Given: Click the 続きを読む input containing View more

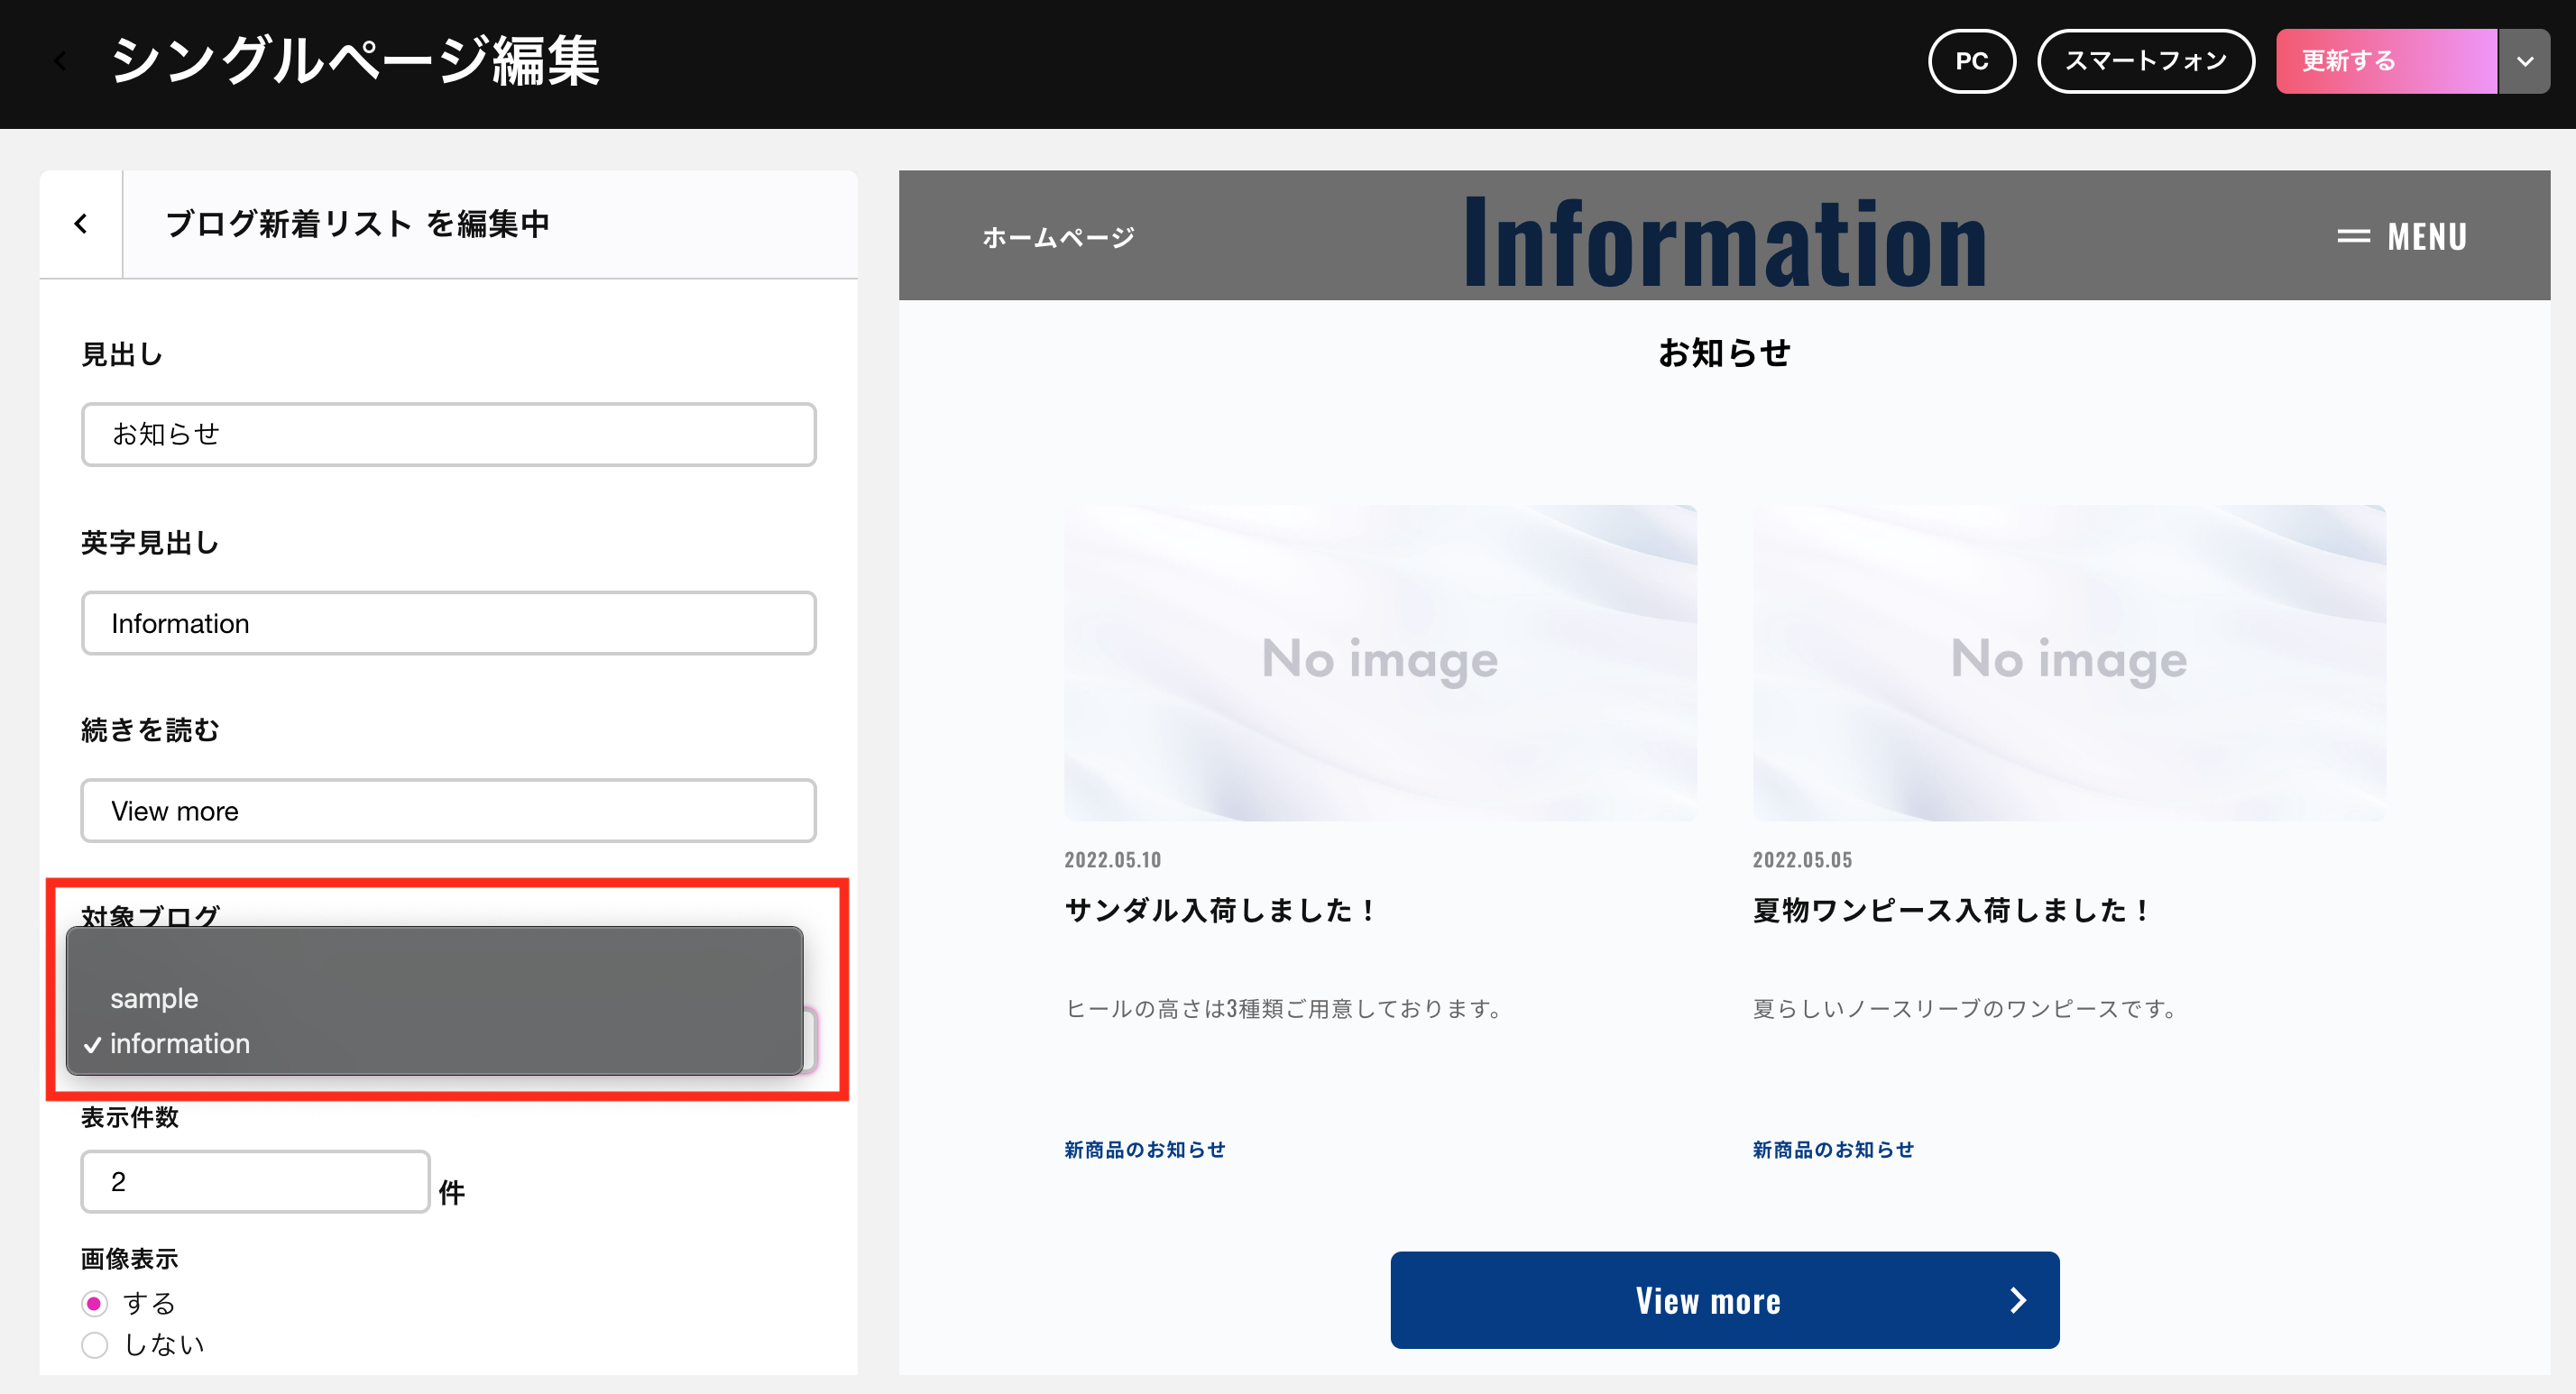Looking at the screenshot, I should [x=448, y=811].
